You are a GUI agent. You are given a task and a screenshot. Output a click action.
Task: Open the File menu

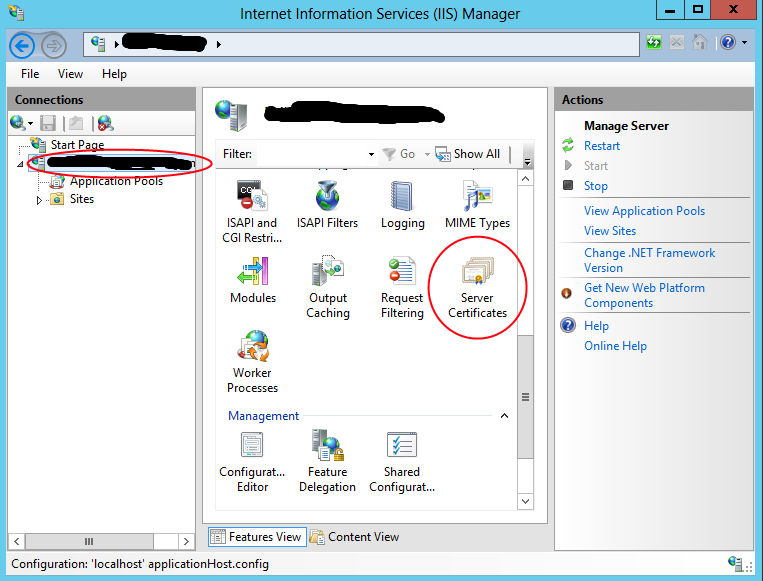click(30, 73)
